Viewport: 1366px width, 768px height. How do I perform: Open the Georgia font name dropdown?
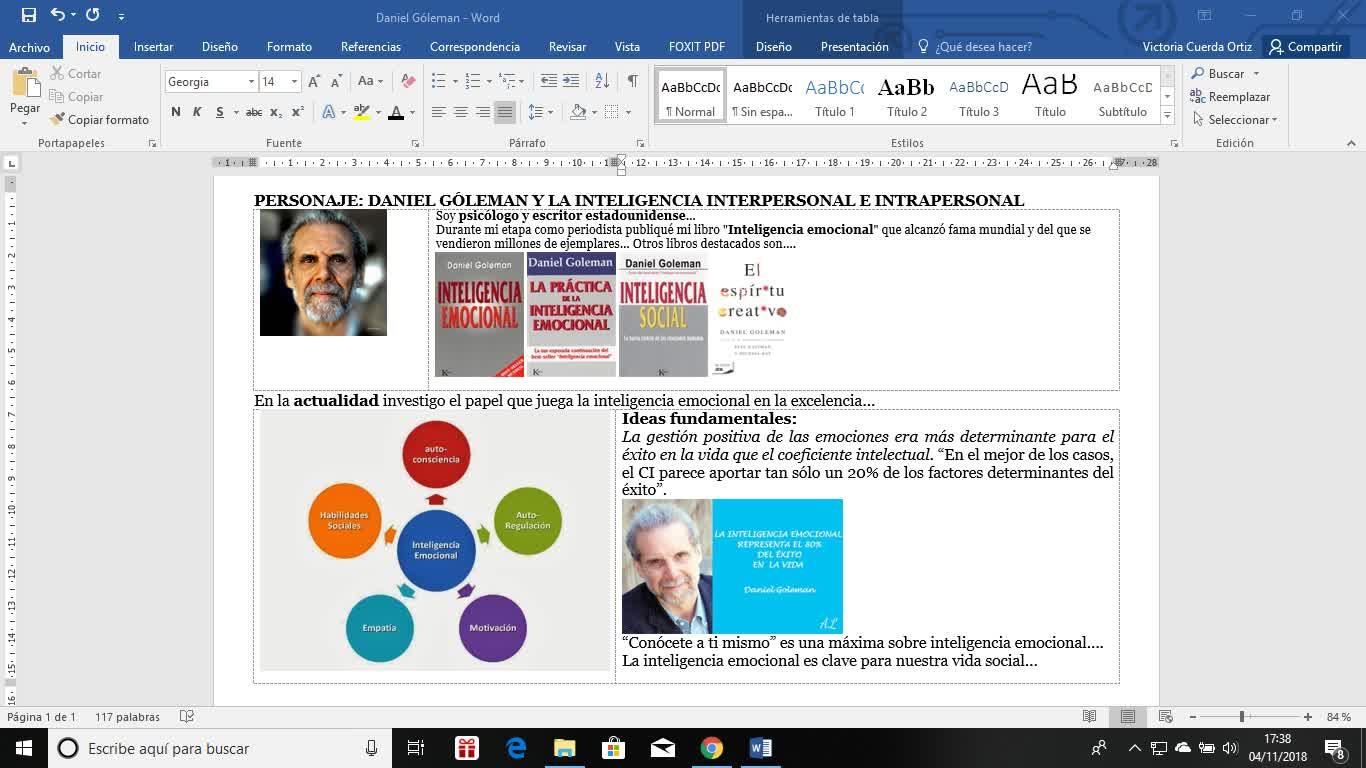[x=251, y=82]
